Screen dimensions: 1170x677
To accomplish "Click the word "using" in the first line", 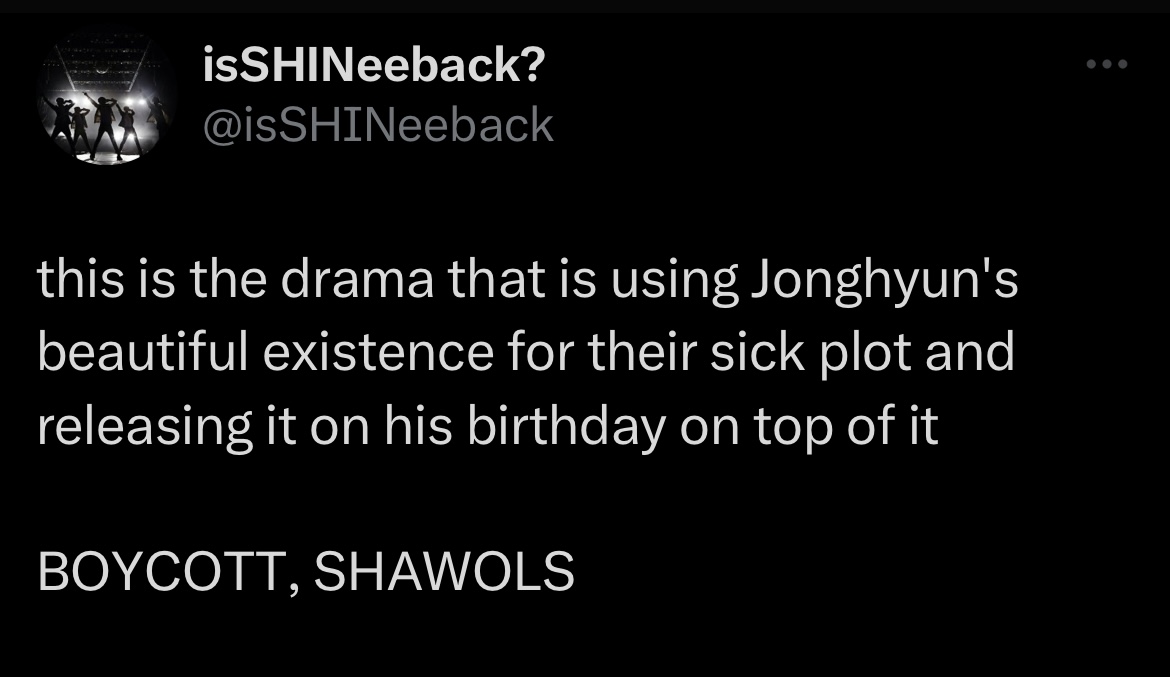I will coord(675,280).
